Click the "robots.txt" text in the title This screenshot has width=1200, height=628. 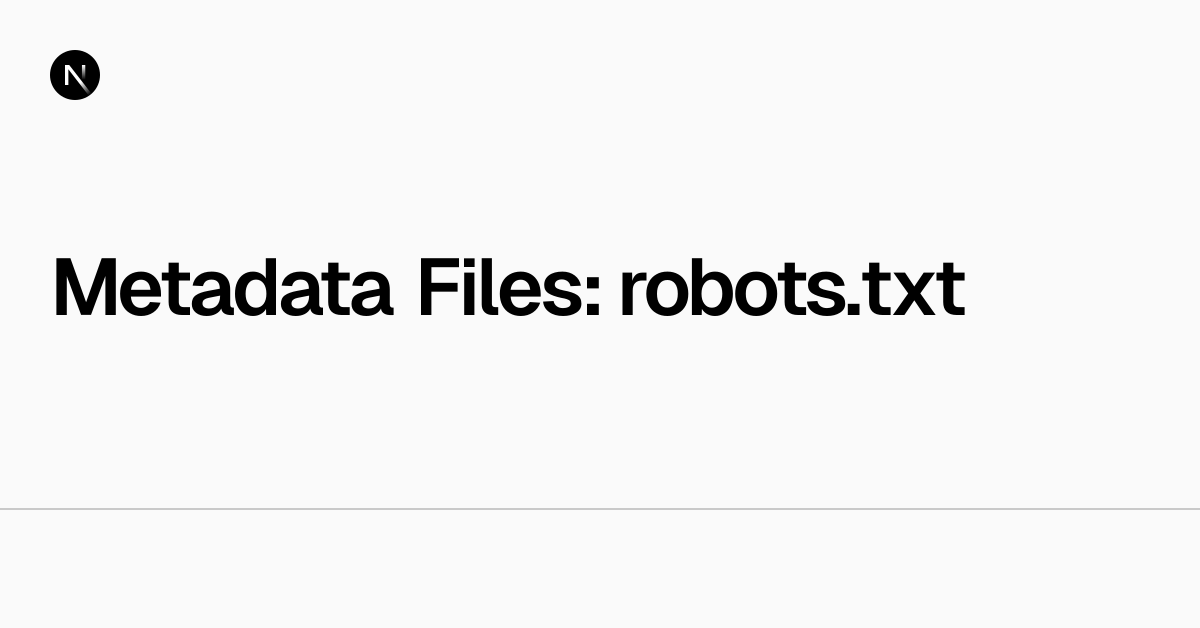click(791, 290)
